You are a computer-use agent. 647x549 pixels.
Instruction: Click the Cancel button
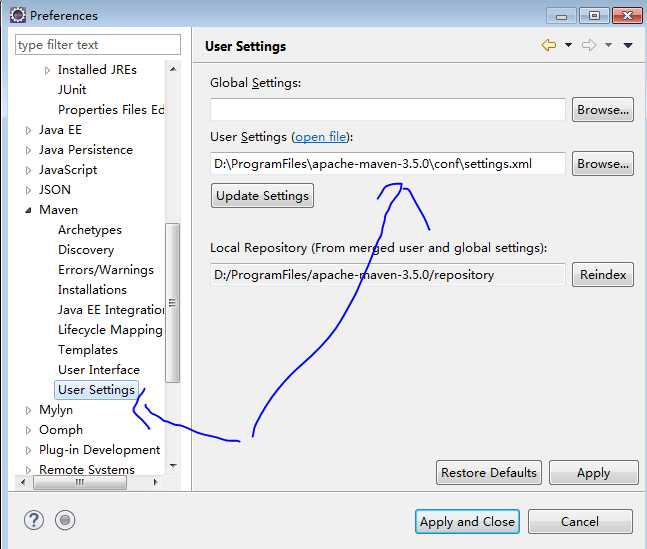click(580, 521)
